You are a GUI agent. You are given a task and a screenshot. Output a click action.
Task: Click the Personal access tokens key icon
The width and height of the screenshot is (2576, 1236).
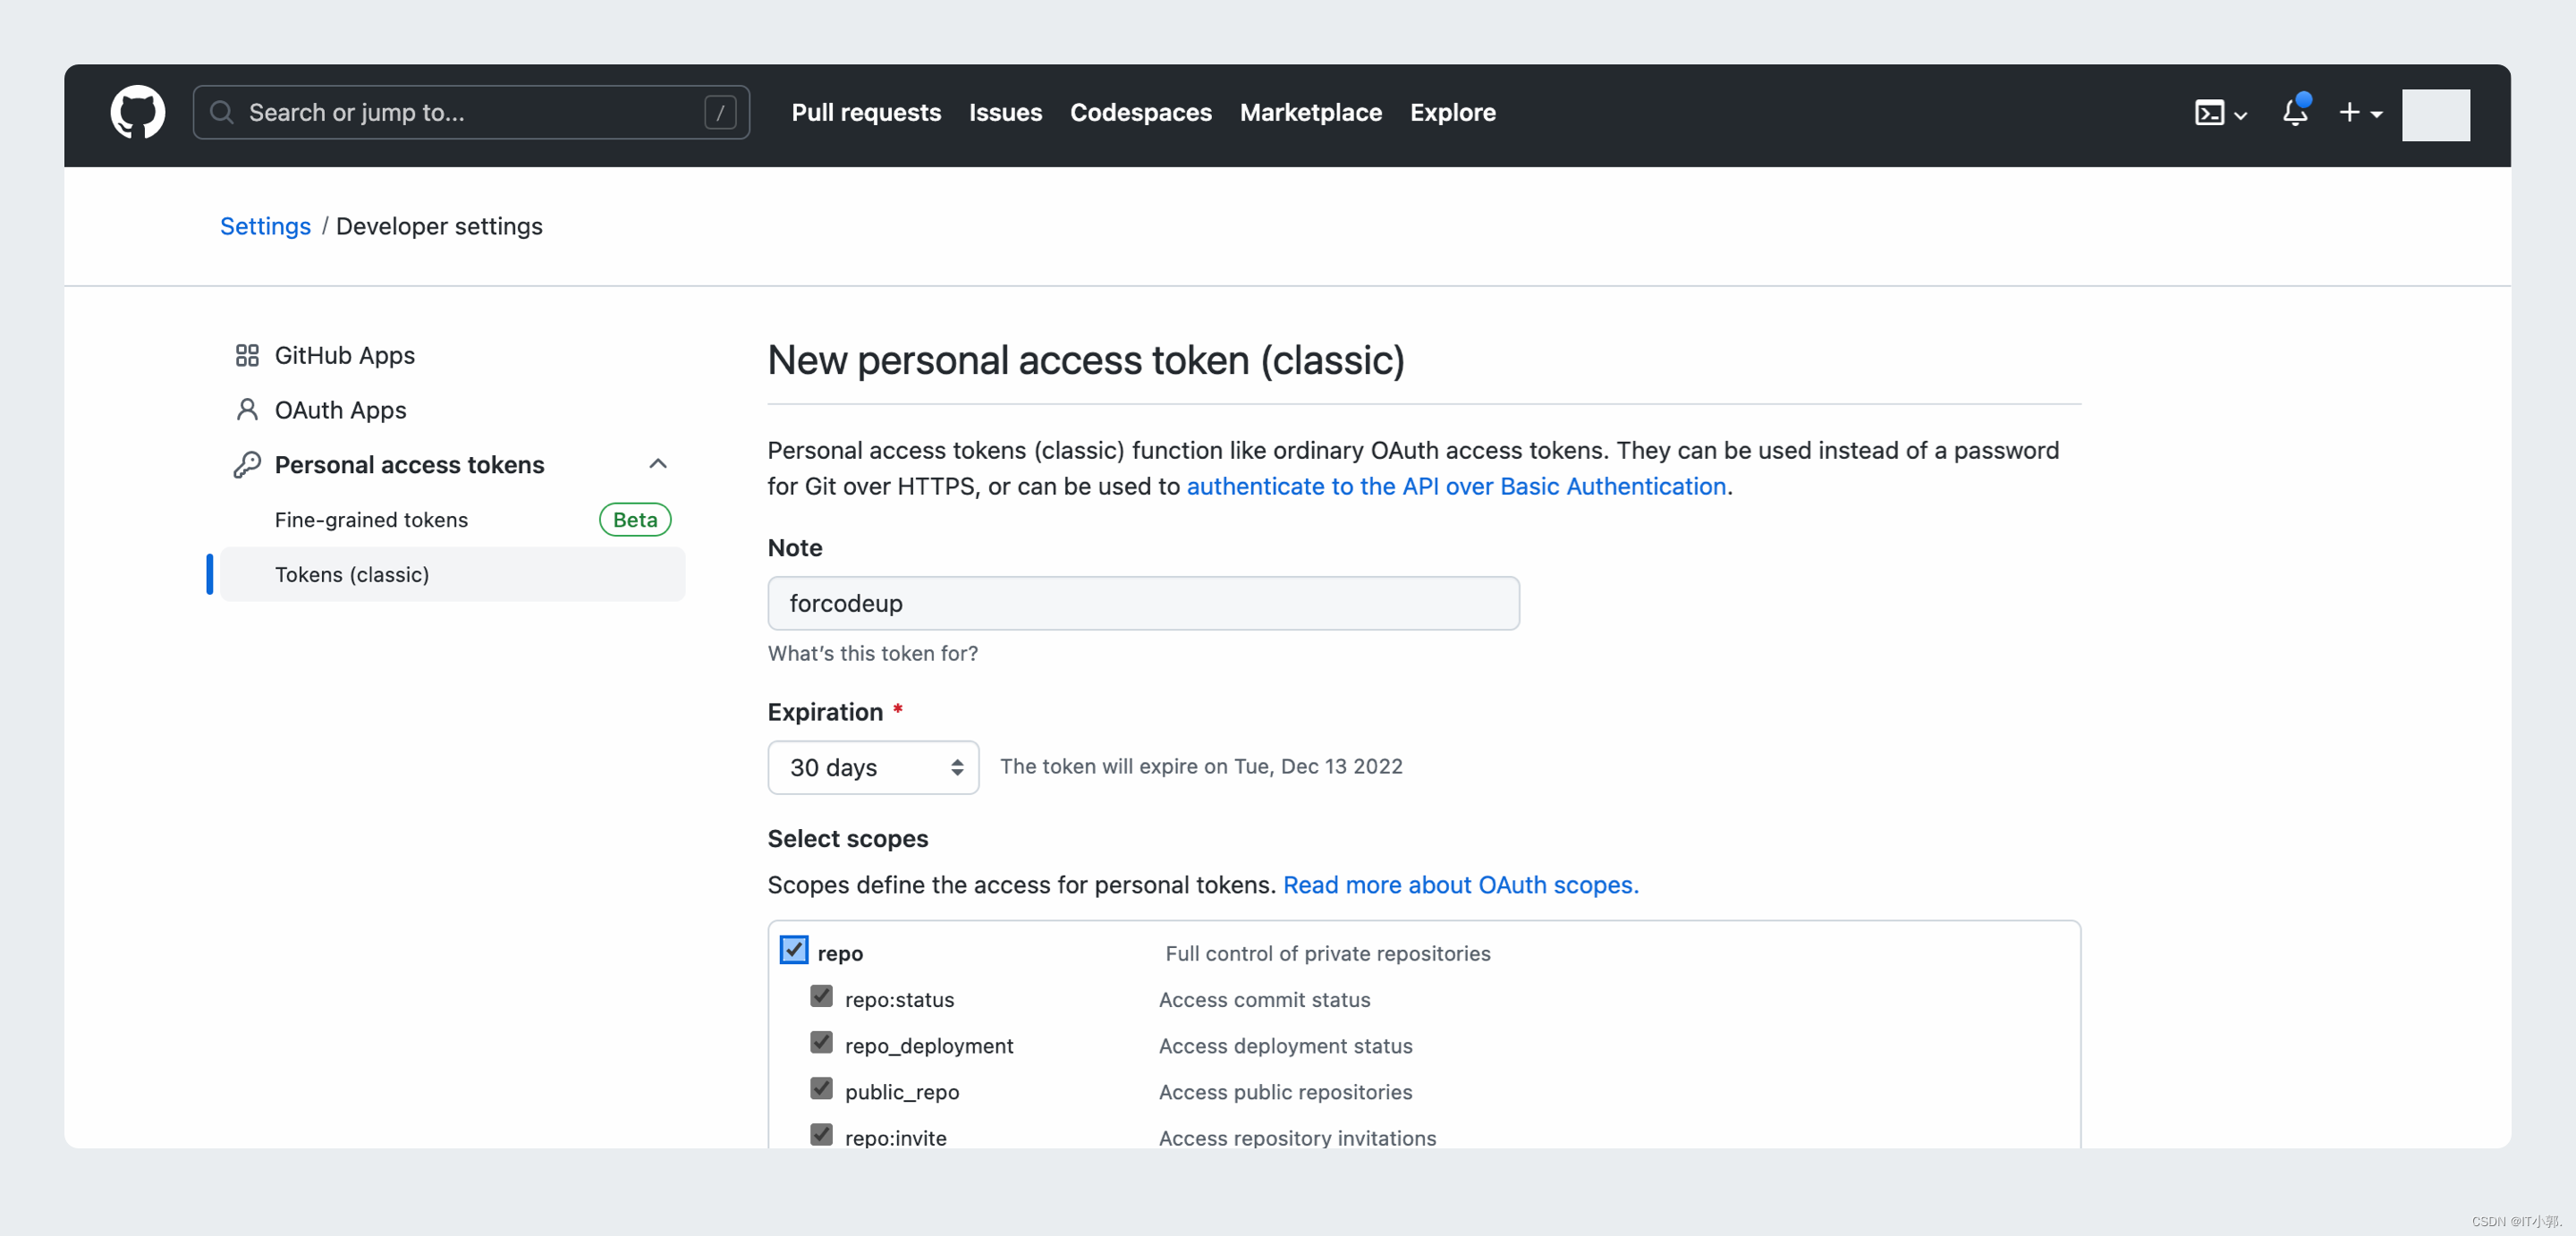245,465
